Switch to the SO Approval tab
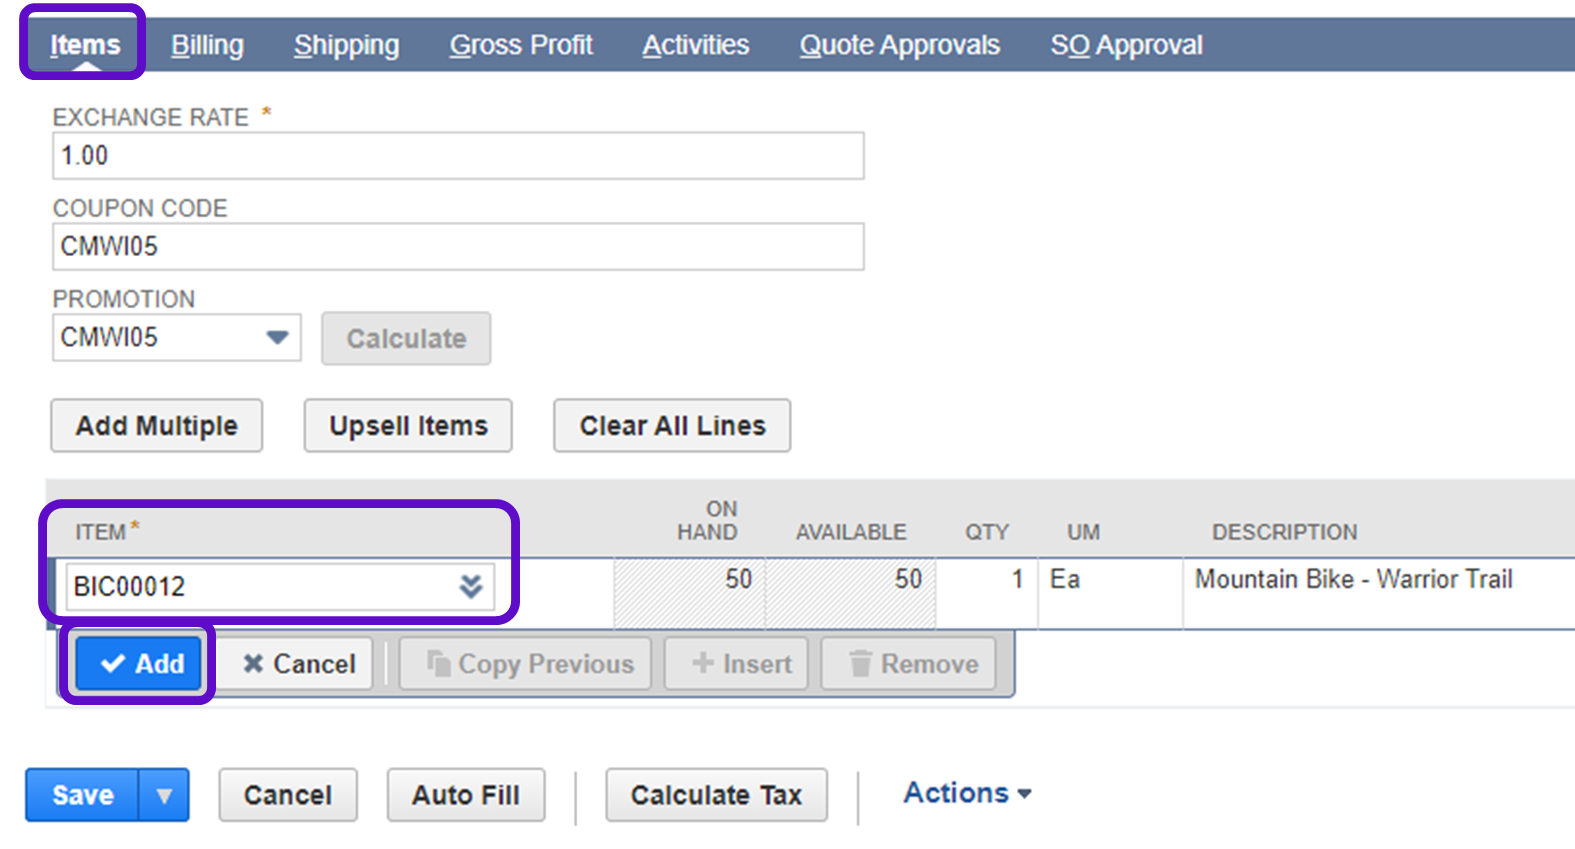Screen dimensions: 1575x849 pos(1126,45)
